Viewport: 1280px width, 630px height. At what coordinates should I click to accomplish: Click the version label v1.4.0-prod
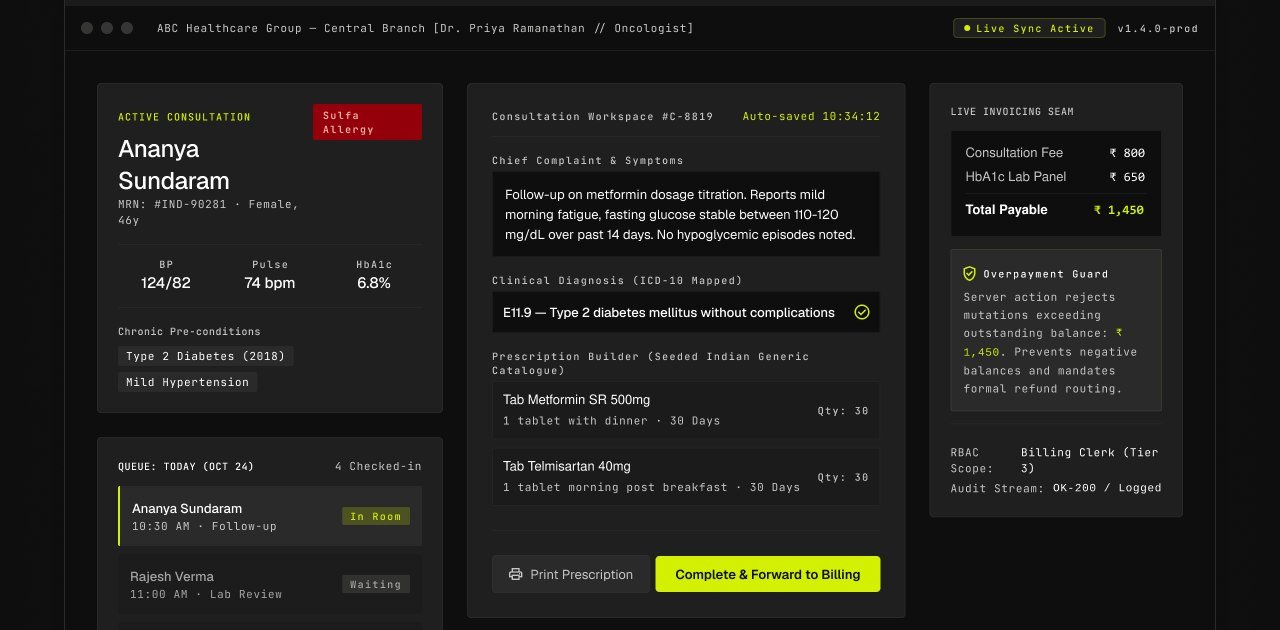[1158, 29]
